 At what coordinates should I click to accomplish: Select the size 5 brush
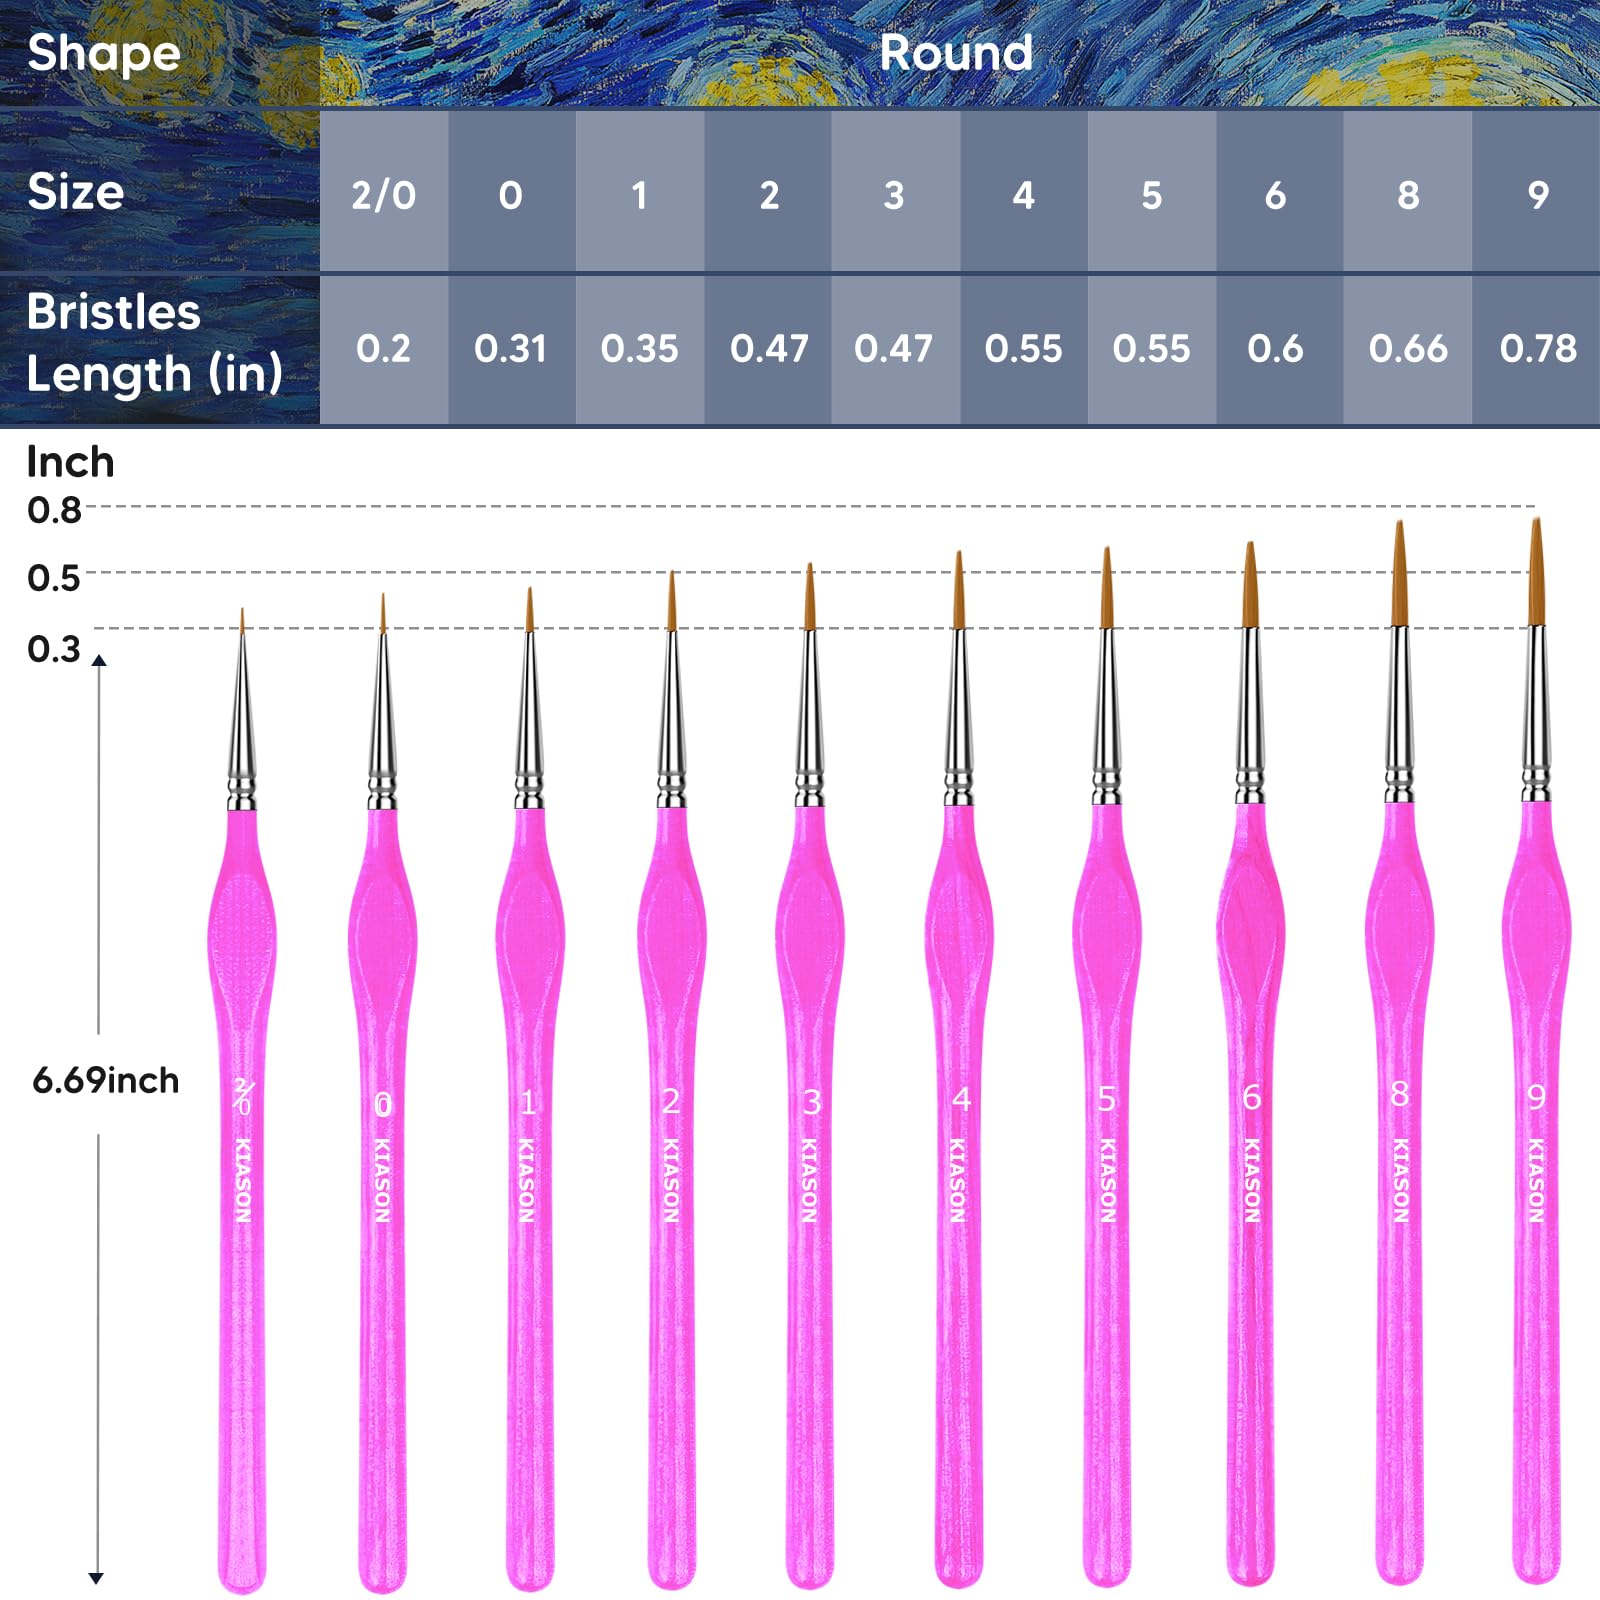[x=1107, y=1070]
